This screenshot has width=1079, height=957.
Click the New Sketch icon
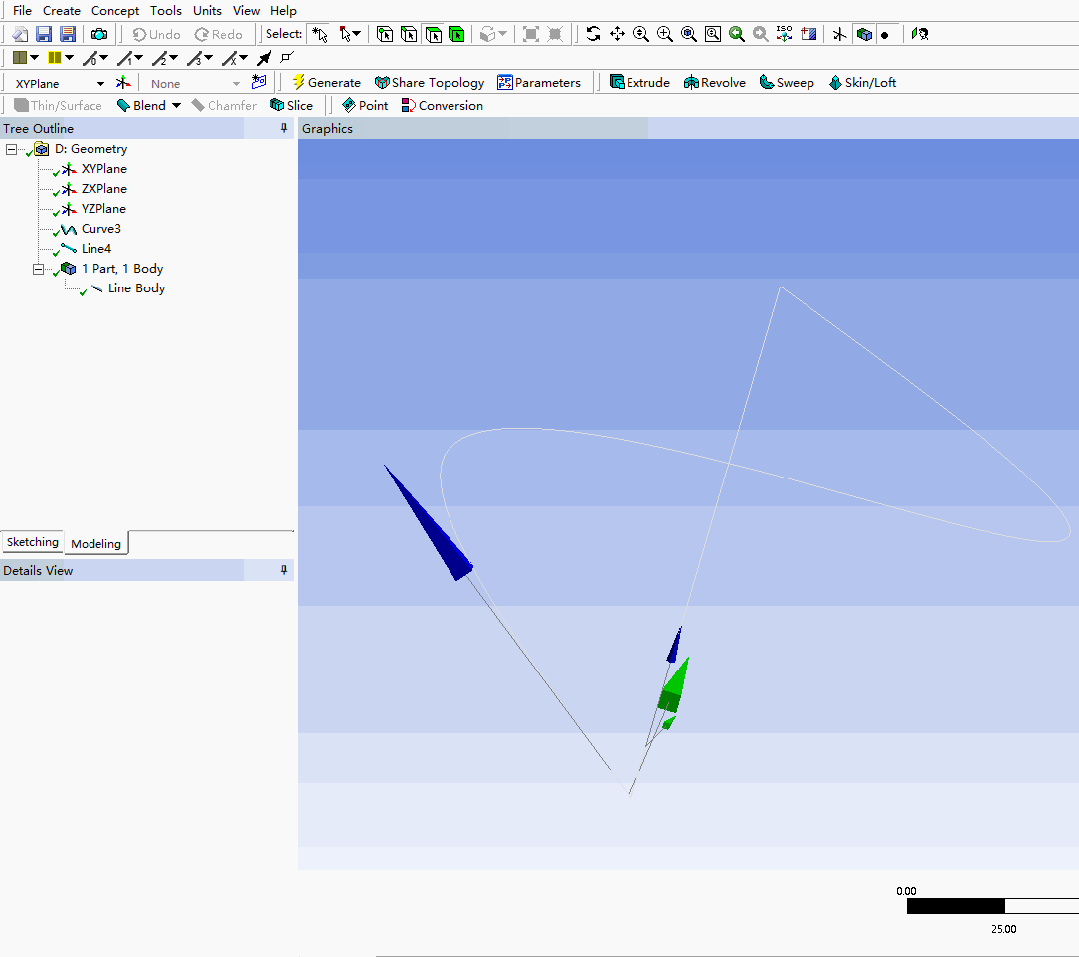point(259,82)
